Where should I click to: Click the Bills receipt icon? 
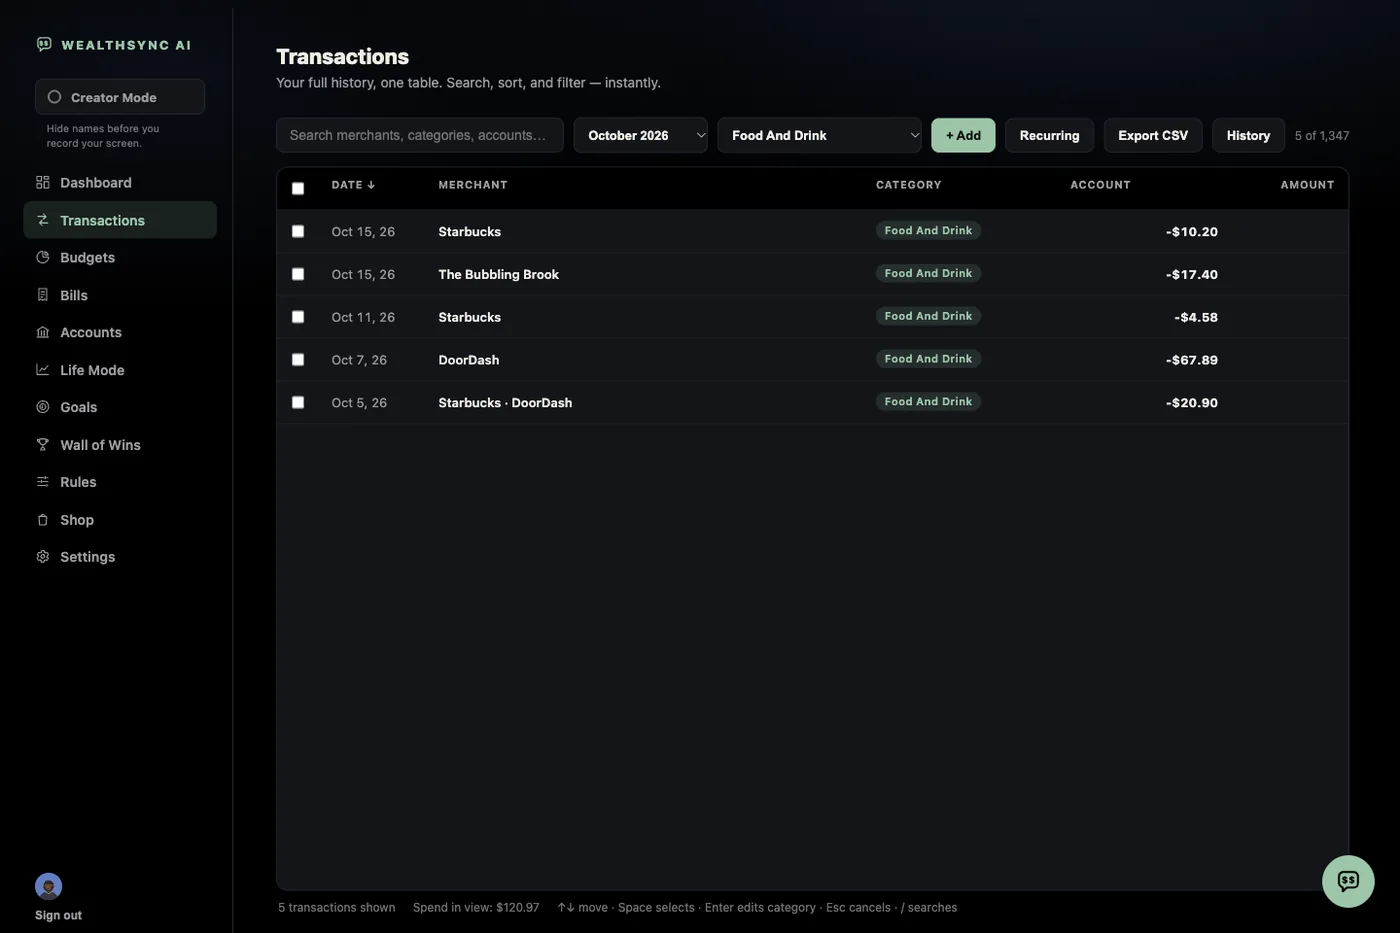(x=43, y=295)
